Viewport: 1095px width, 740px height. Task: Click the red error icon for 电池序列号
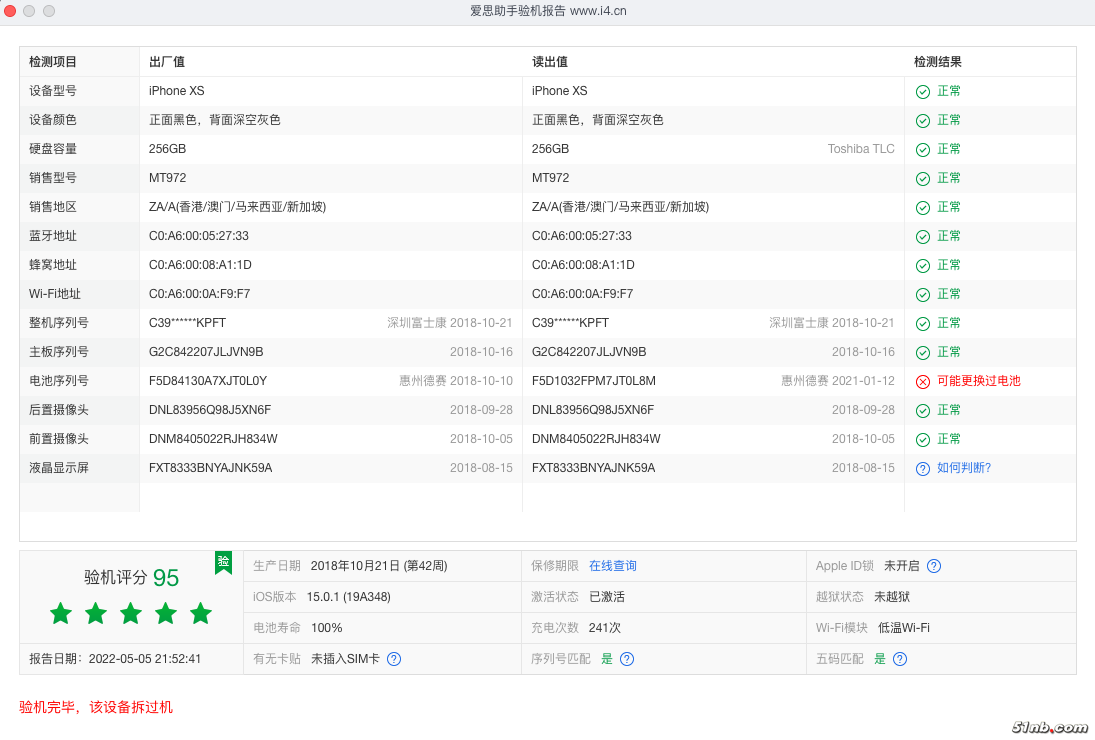923,381
